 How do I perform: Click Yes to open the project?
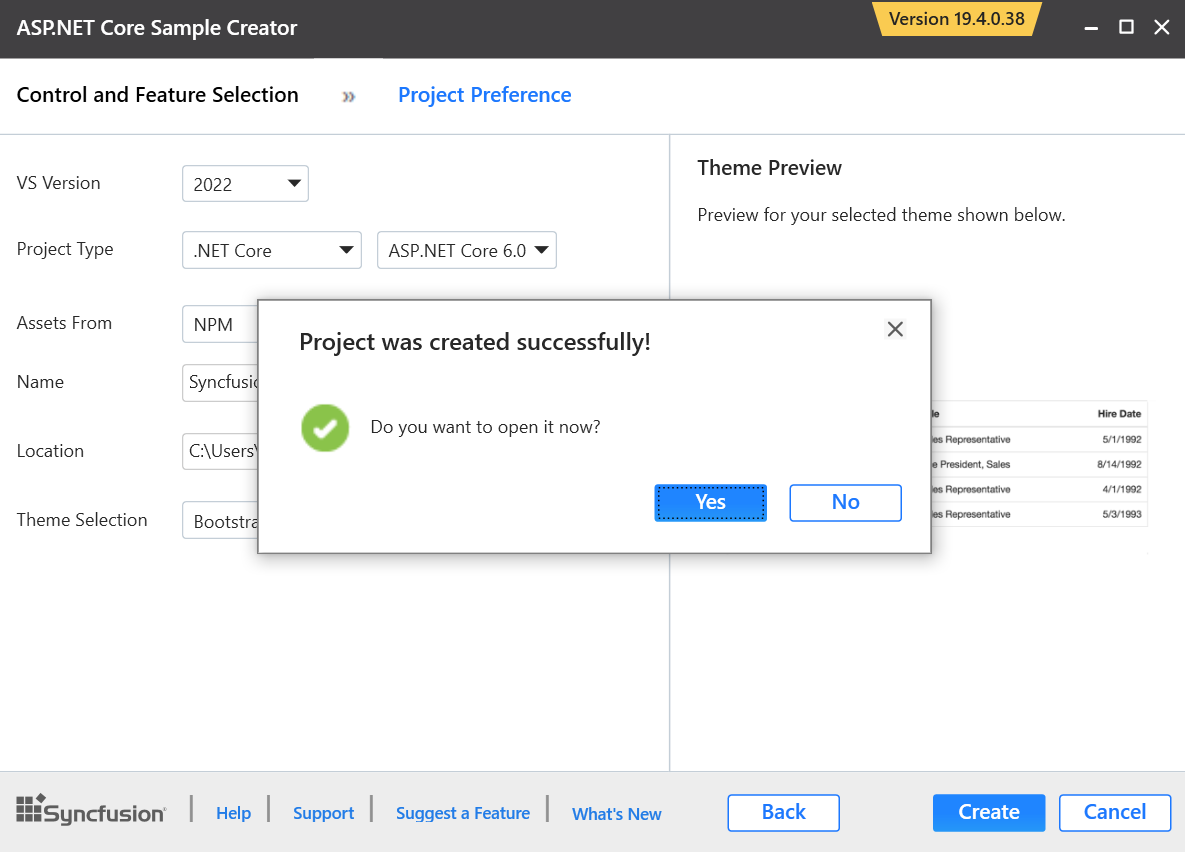710,503
